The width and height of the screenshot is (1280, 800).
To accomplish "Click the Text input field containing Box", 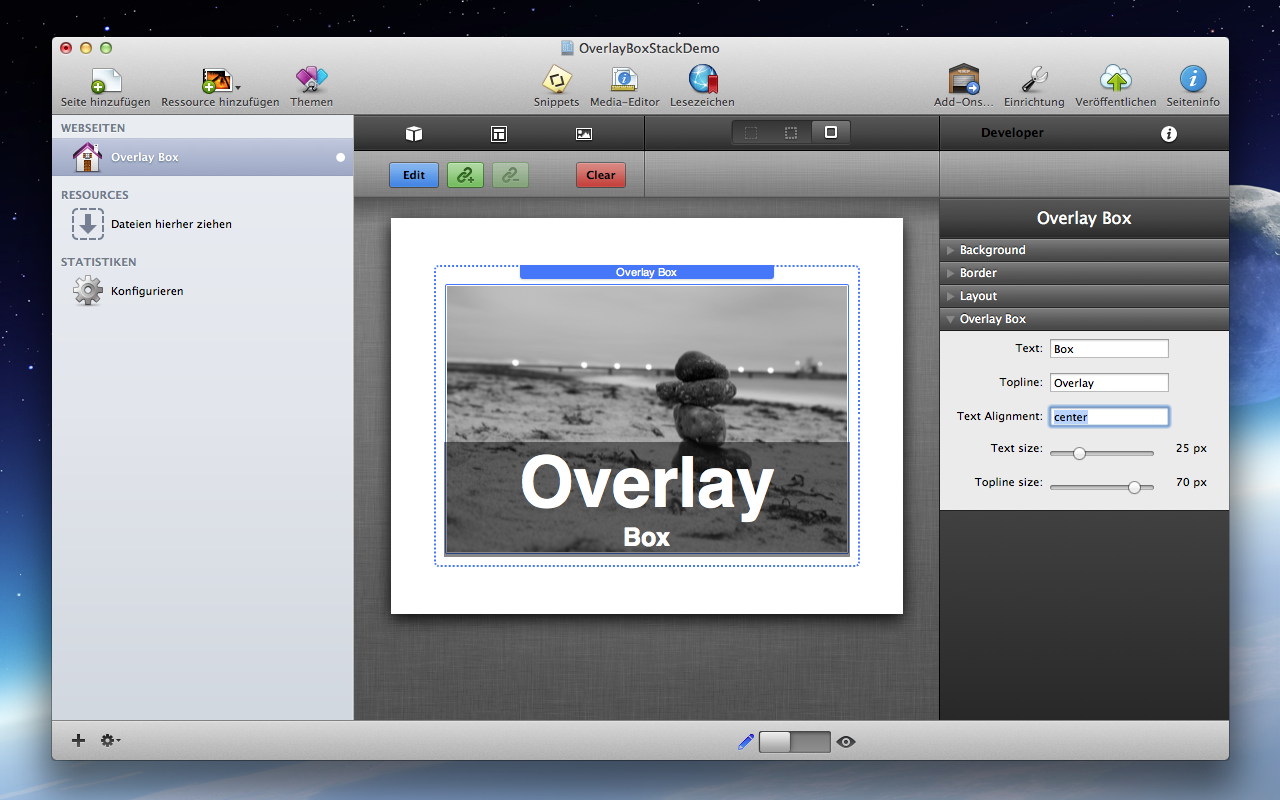I will click(1108, 349).
